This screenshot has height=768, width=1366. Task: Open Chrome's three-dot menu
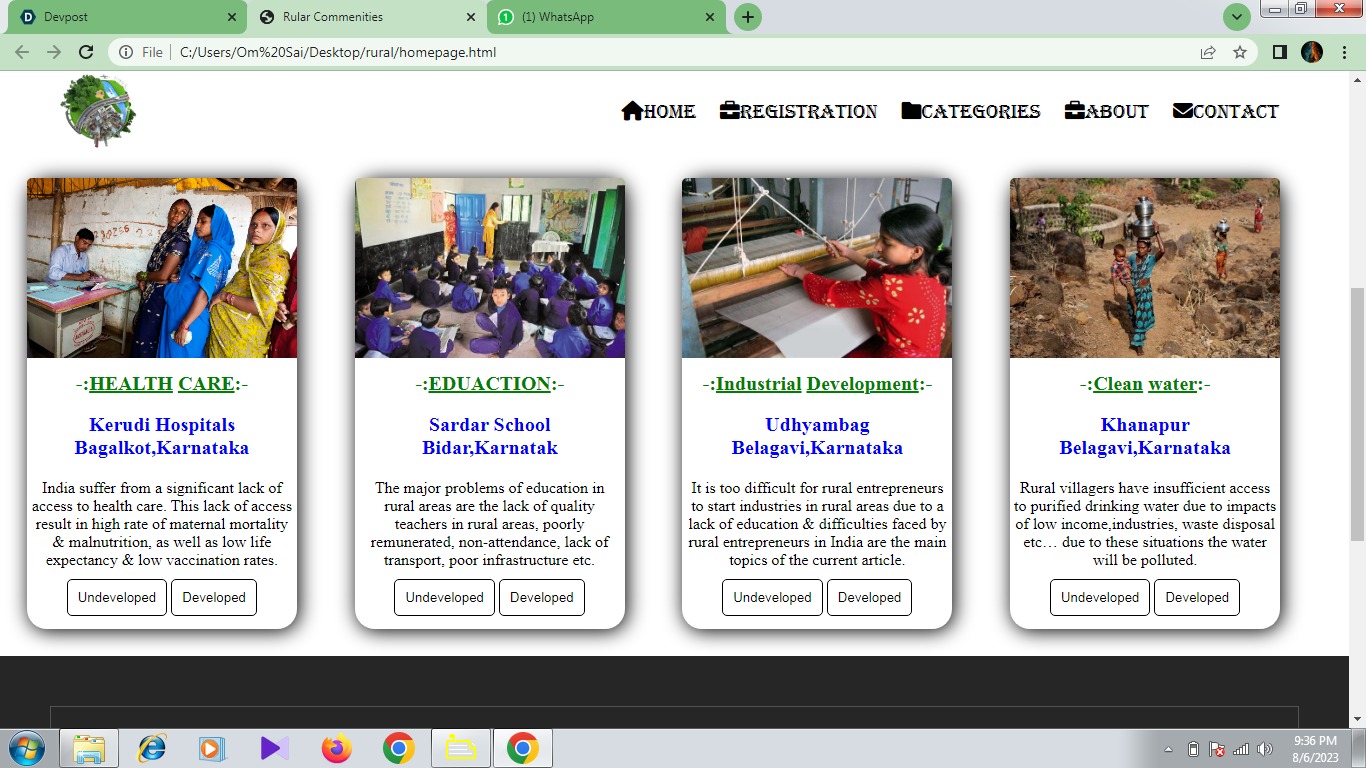click(1344, 52)
